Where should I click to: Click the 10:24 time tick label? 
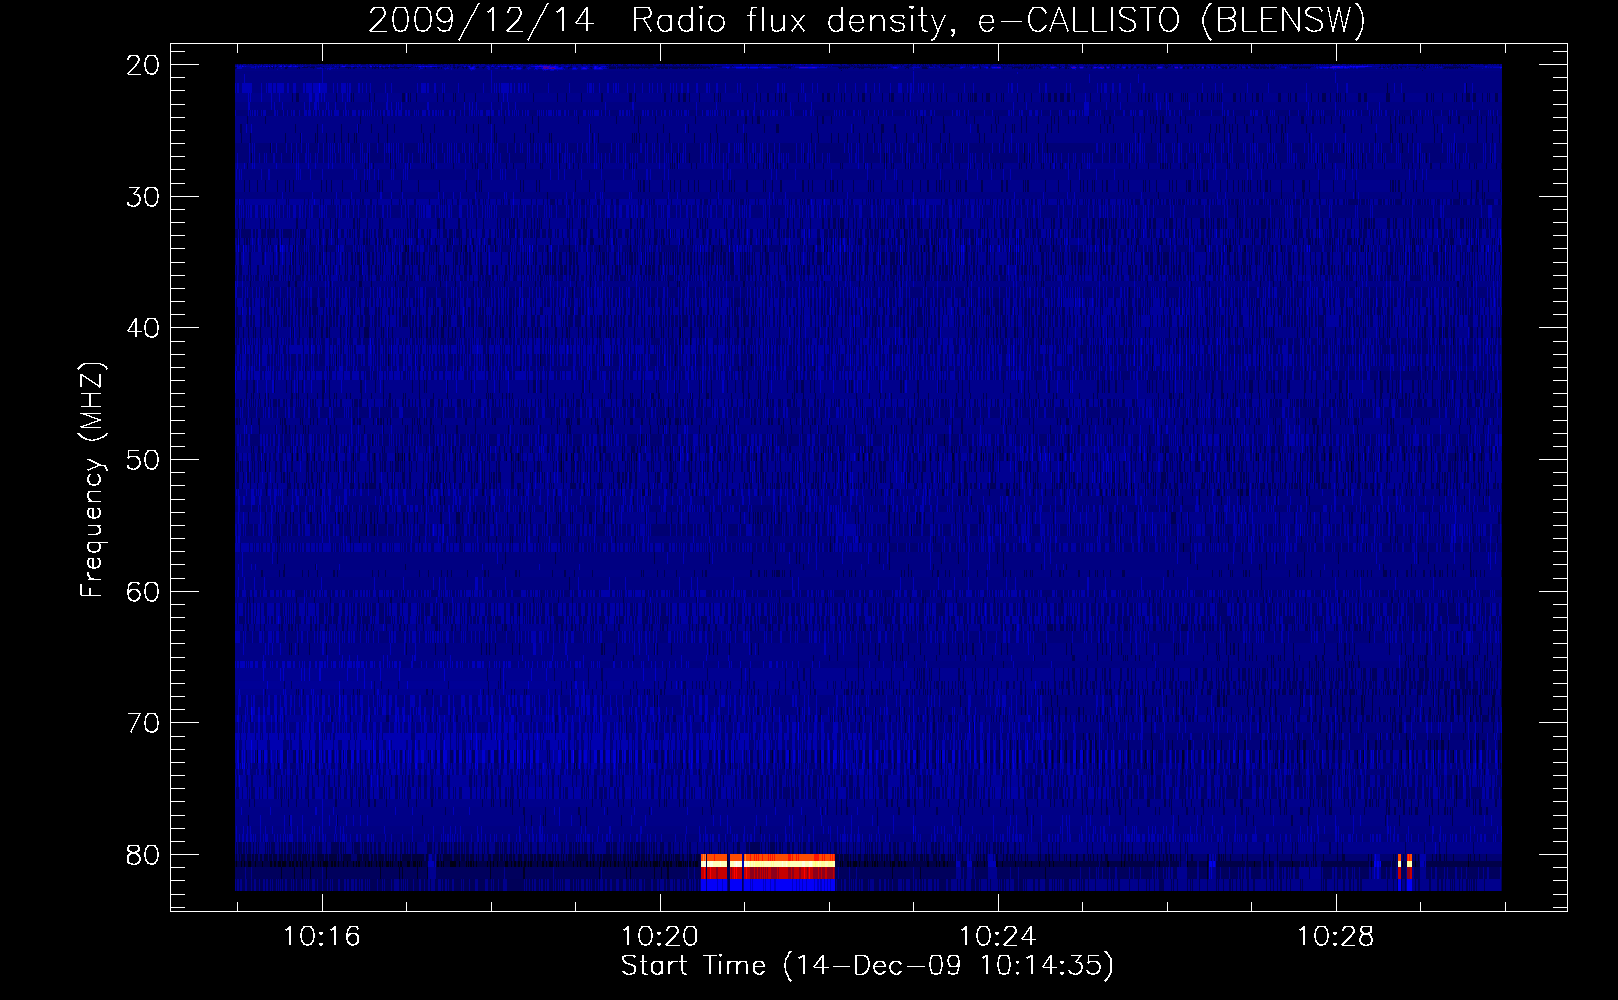pos(997,937)
